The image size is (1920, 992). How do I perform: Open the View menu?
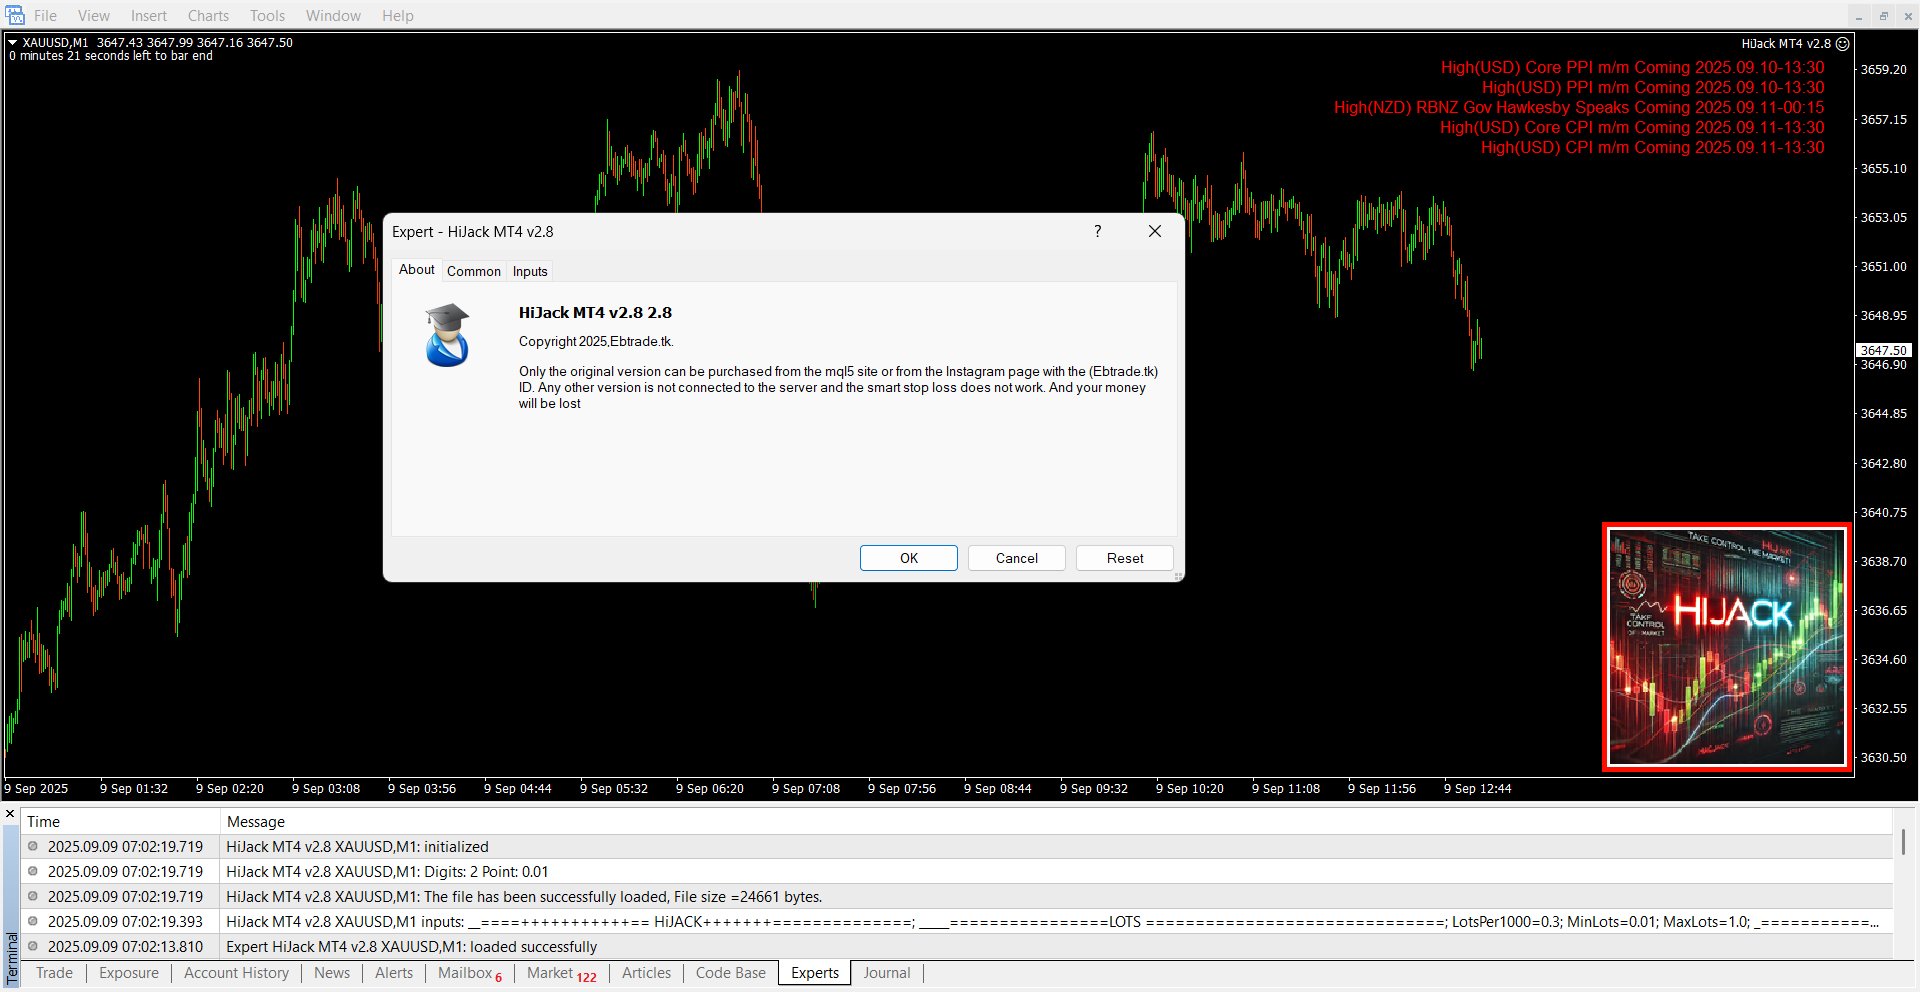pyautogui.click(x=94, y=15)
